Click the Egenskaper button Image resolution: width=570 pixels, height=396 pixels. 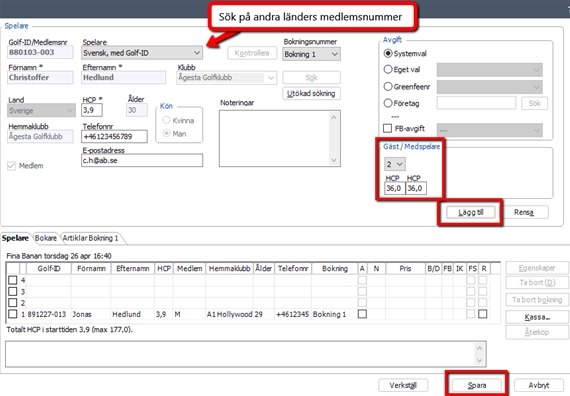pos(537,268)
